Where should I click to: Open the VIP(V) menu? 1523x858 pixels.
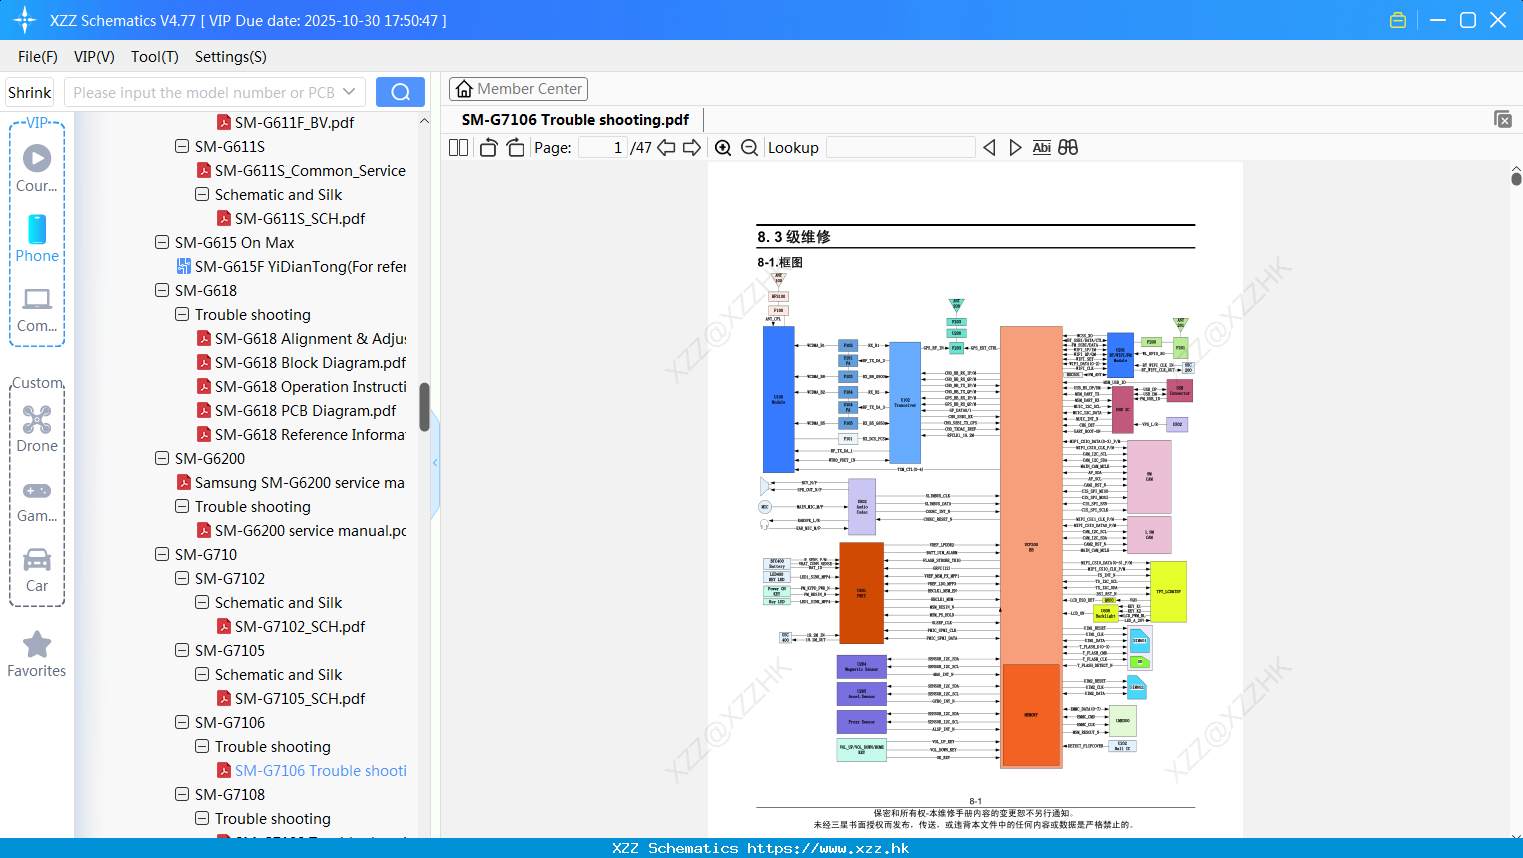pyautogui.click(x=94, y=57)
